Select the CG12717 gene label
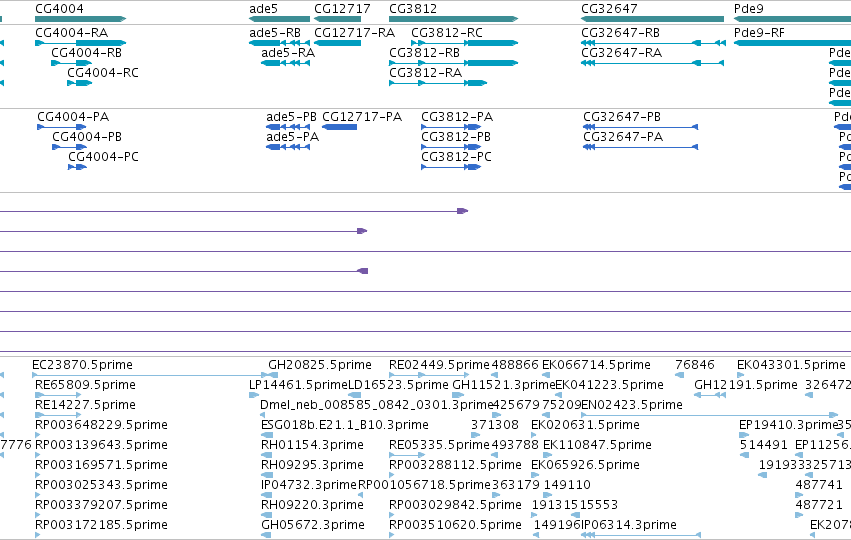This screenshot has width=851, height=540. click(x=342, y=9)
